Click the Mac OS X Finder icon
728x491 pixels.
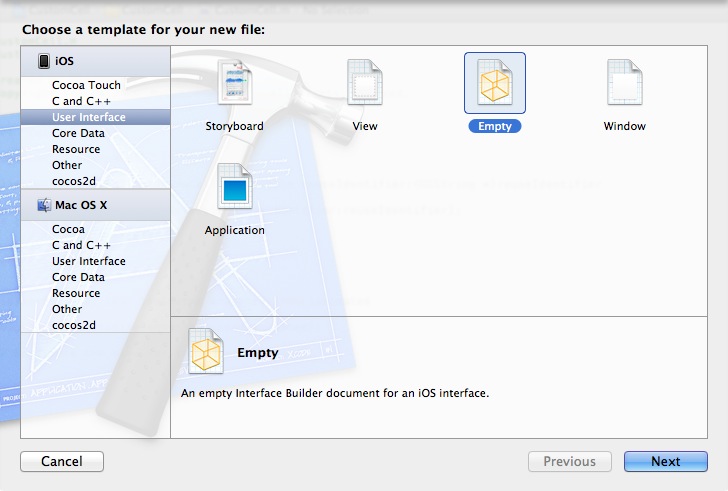pyautogui.click(x=44, y=205)
